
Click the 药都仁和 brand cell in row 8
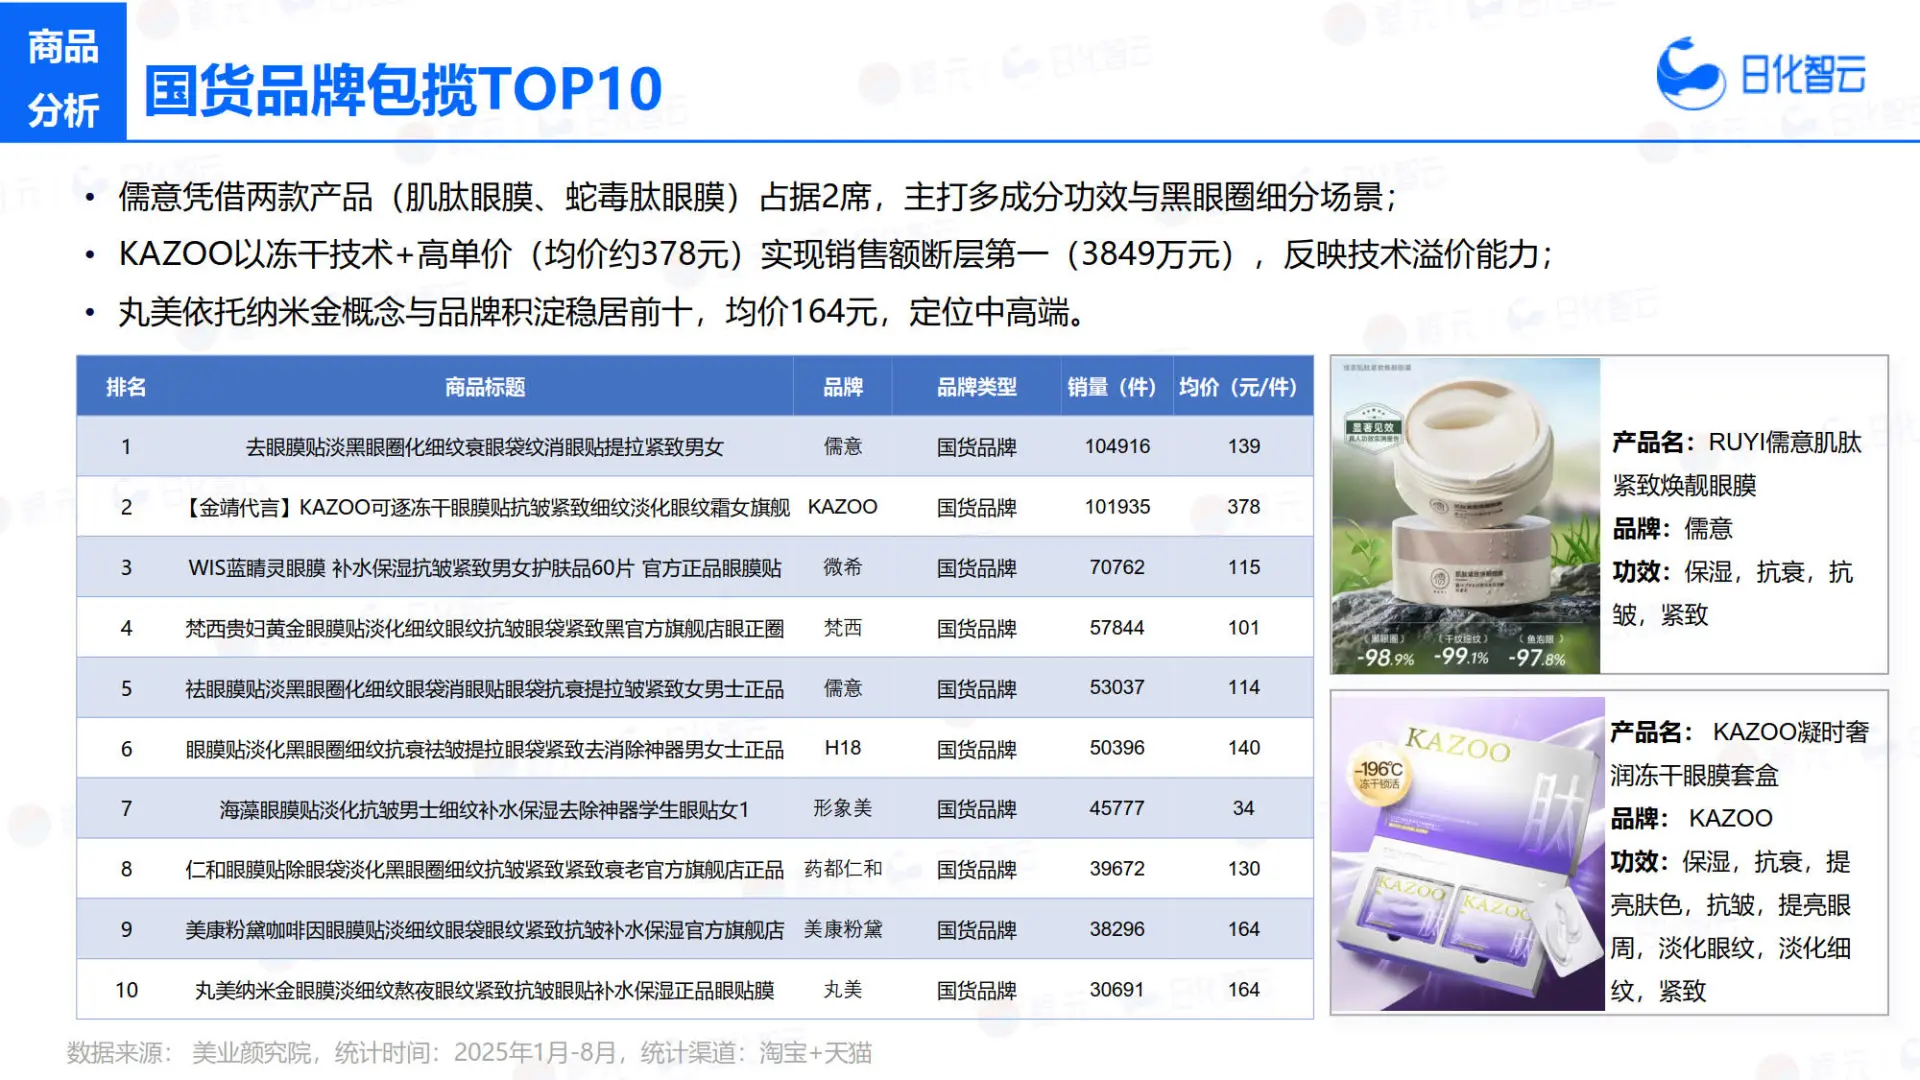click(x=842, y=869)
